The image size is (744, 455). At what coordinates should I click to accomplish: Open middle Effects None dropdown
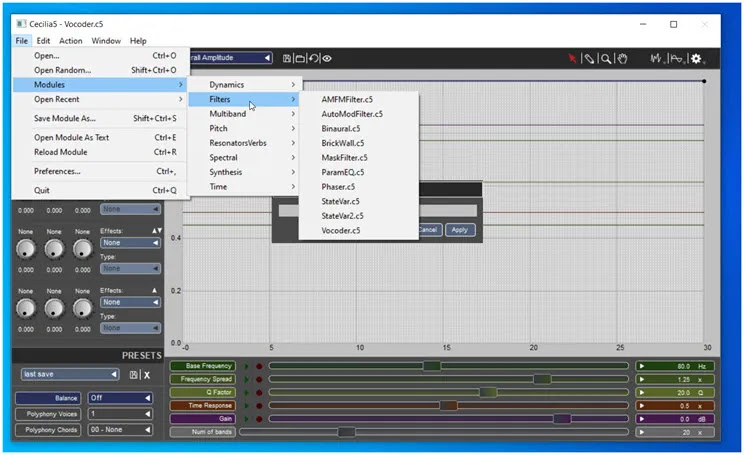coord(130,243)
